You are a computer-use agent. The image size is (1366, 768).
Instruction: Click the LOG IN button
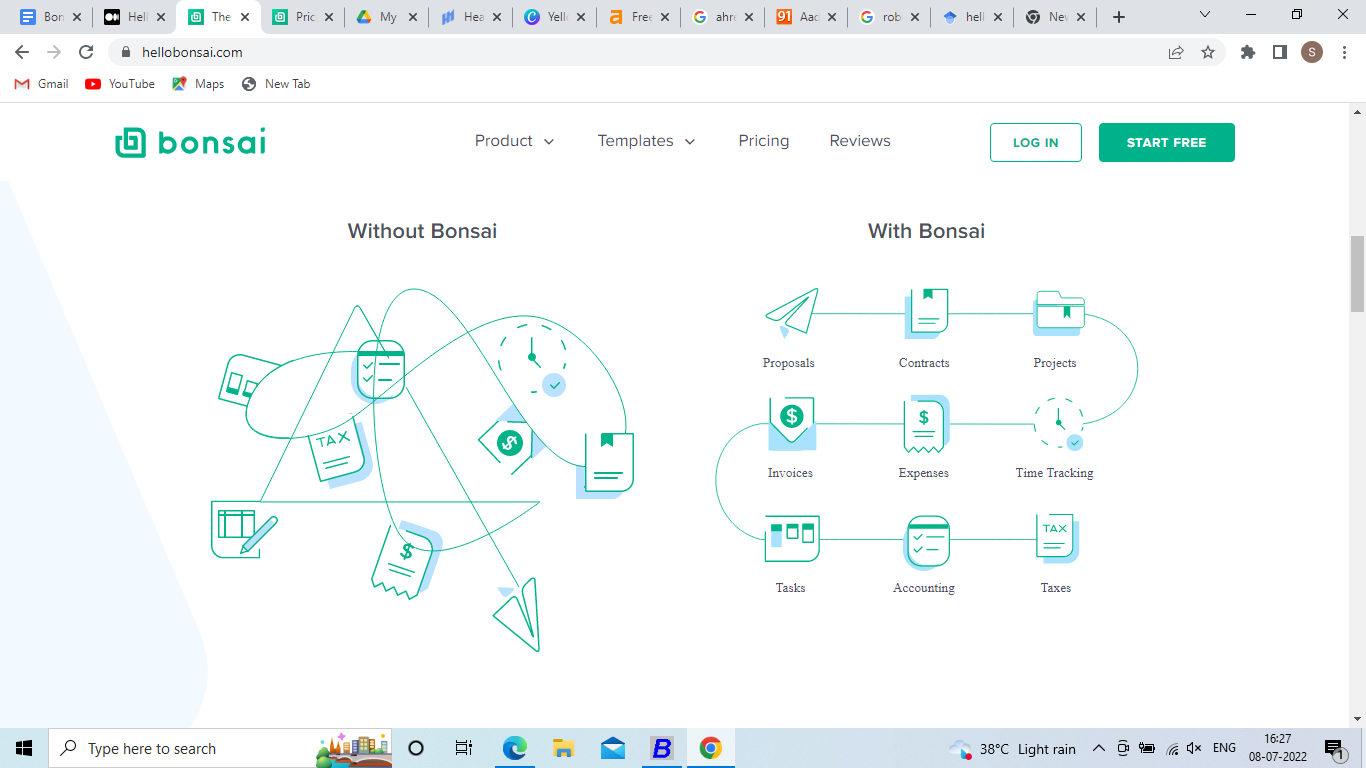coord(1036,142)
